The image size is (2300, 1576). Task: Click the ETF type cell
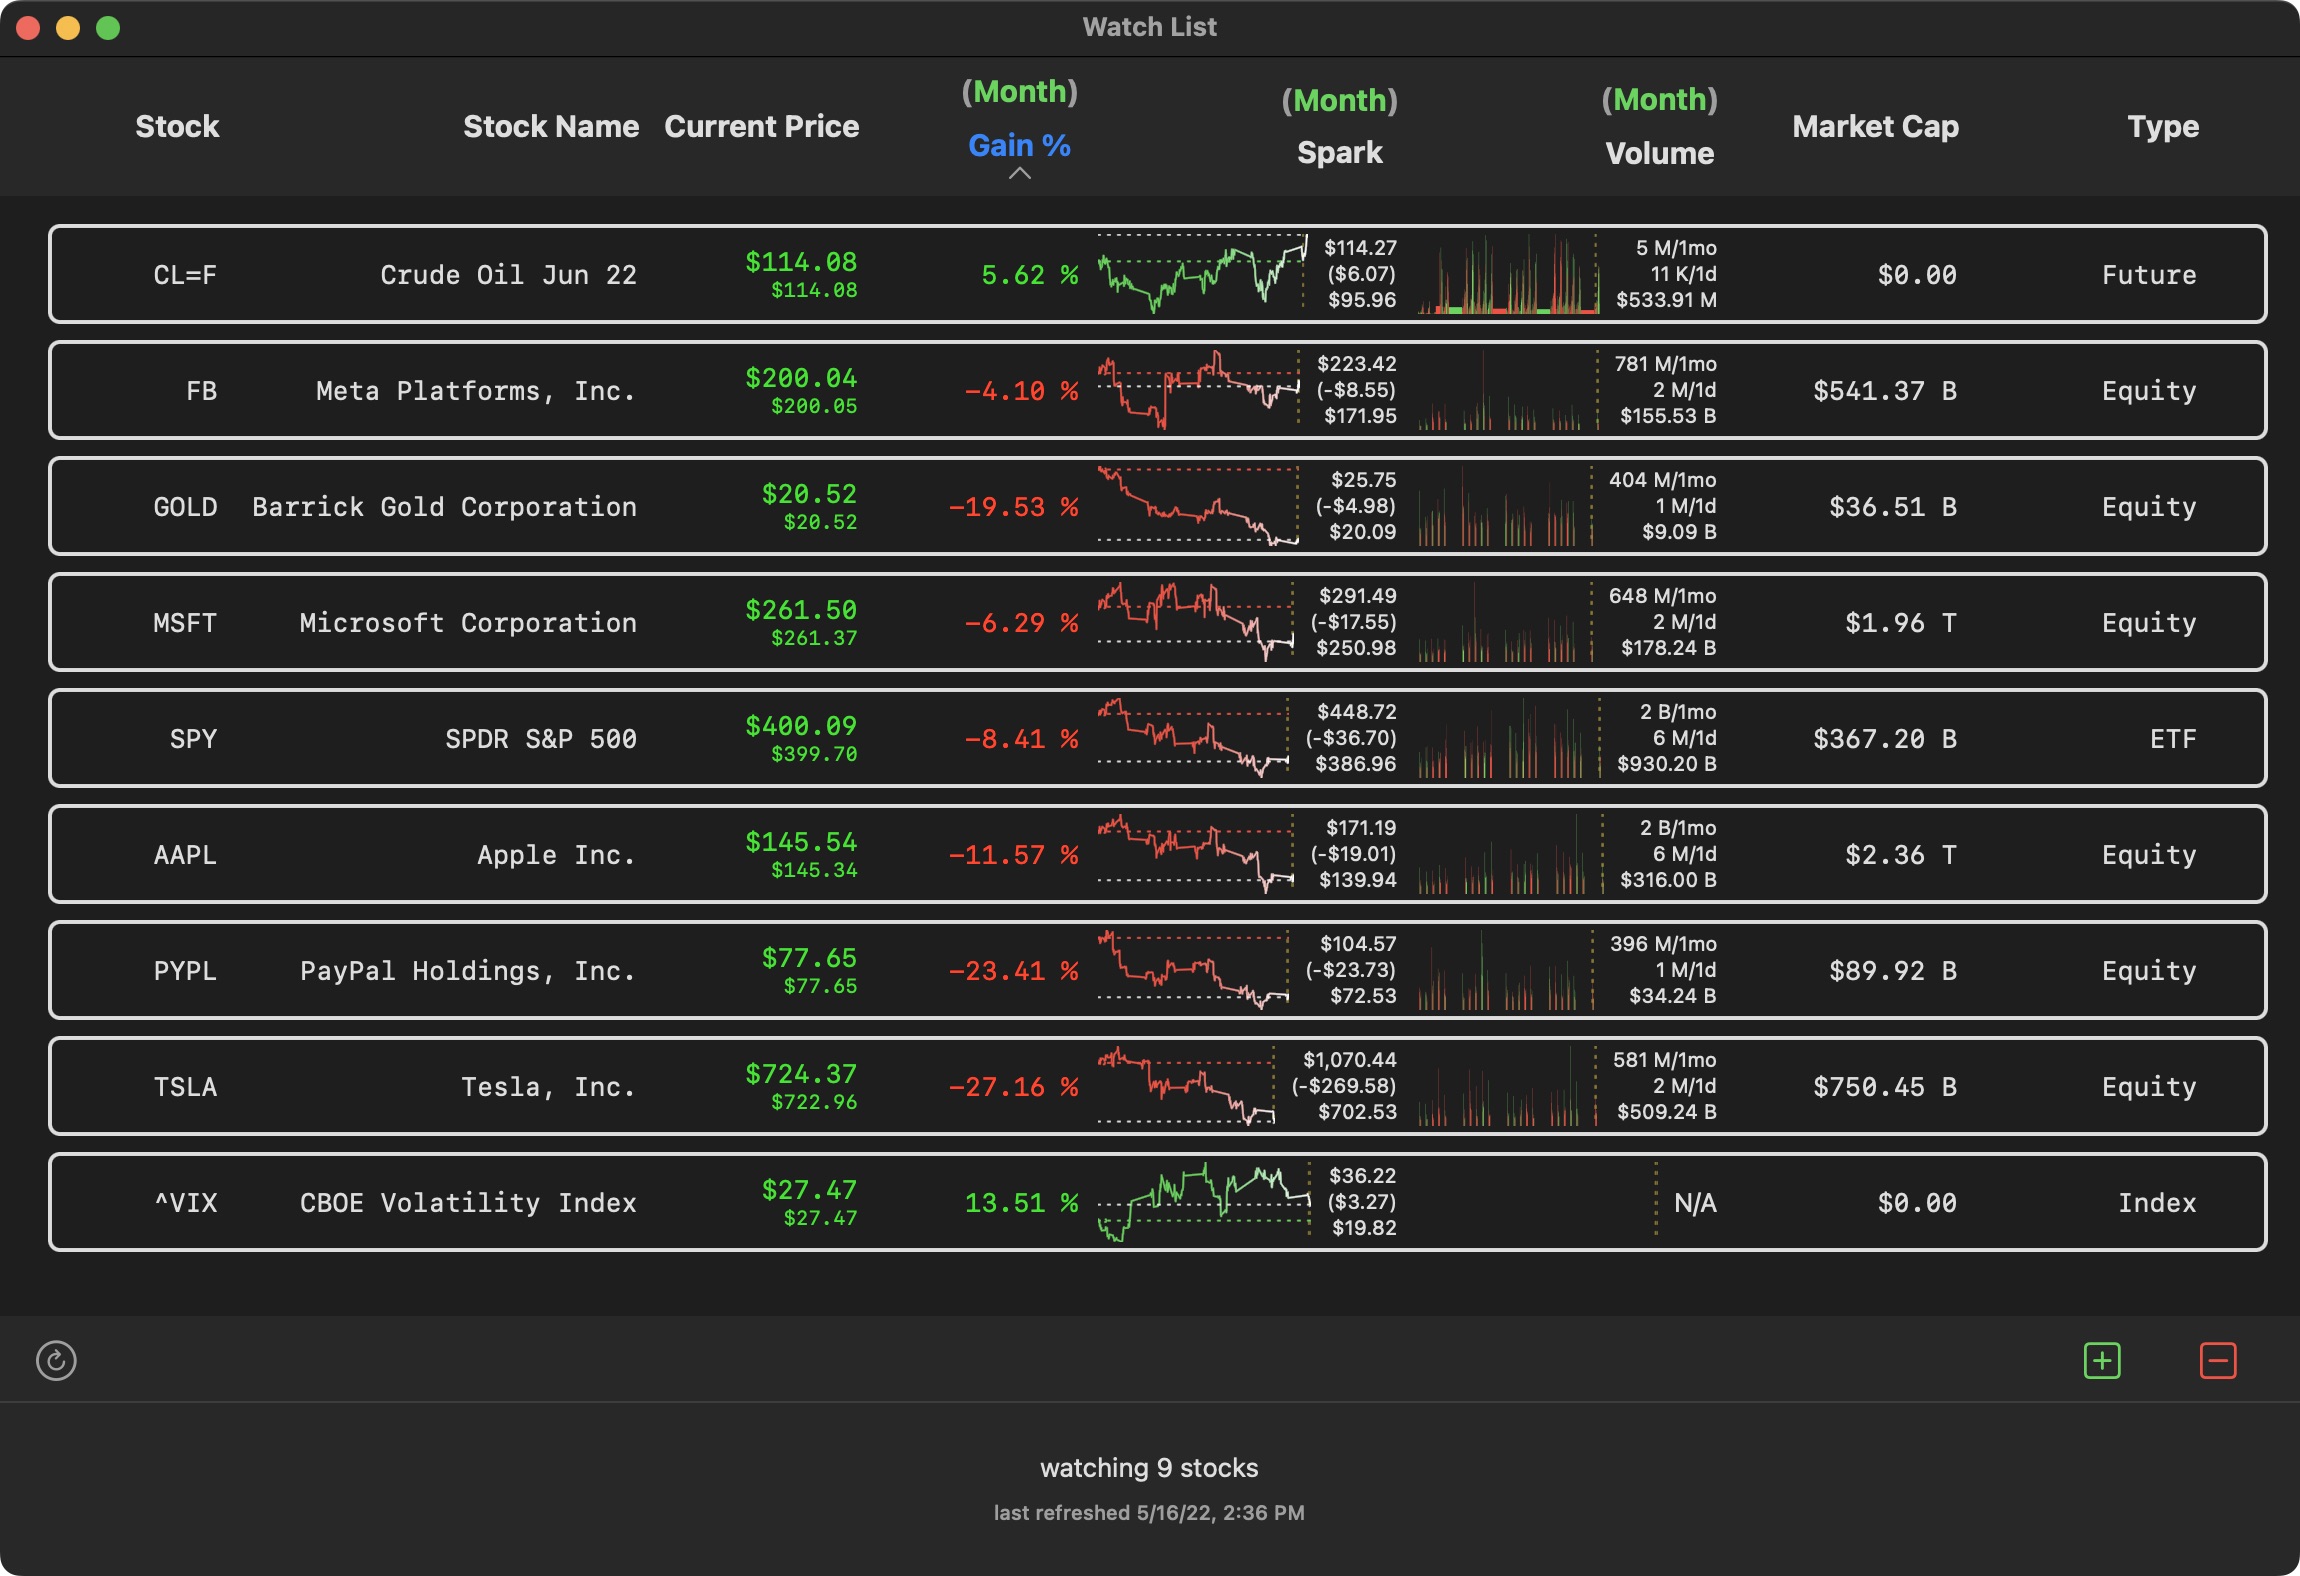2173,739
